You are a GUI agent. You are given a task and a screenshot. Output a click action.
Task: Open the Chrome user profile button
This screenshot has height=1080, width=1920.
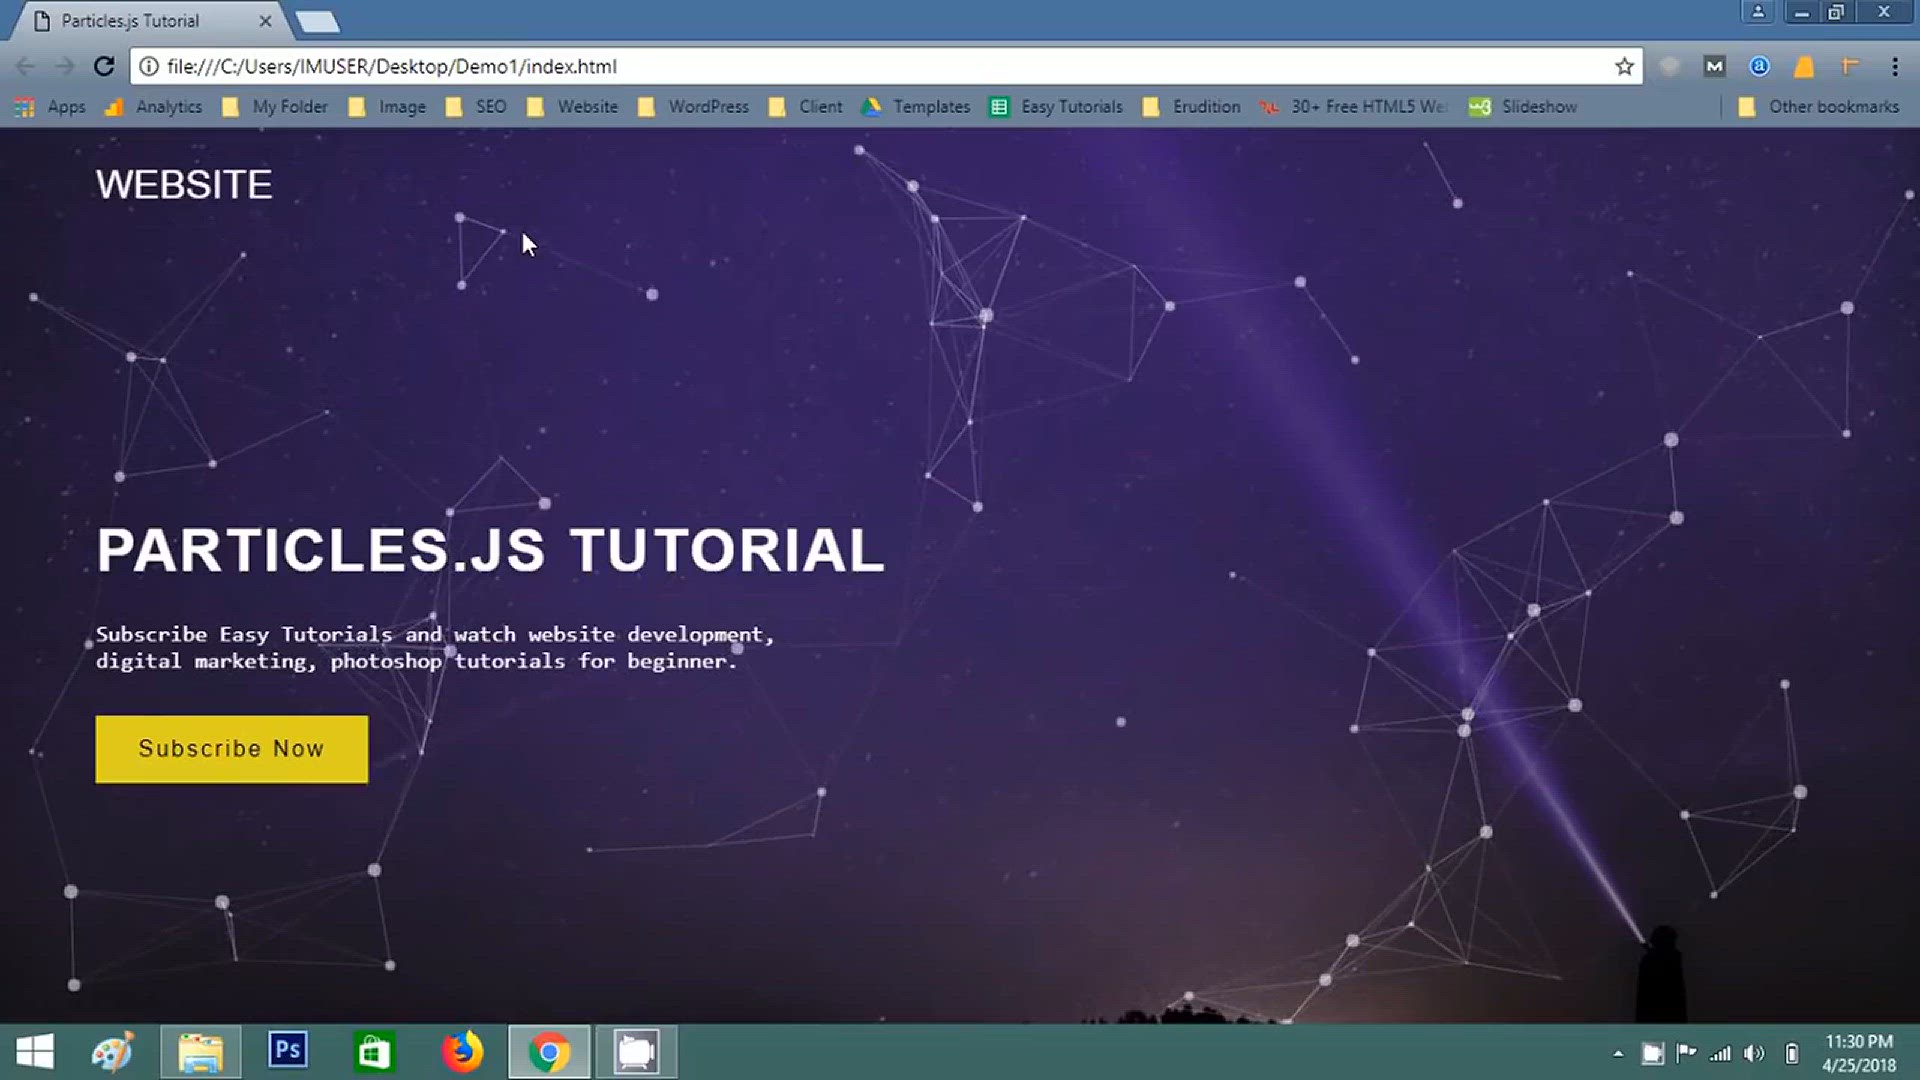pos(1757,12)
